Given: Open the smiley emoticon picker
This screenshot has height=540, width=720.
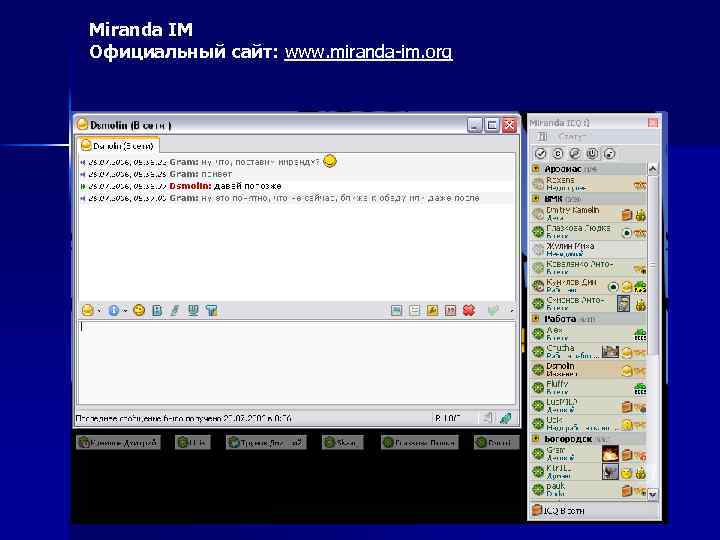Looking at the screenshot, I should (x=139, y=310).
